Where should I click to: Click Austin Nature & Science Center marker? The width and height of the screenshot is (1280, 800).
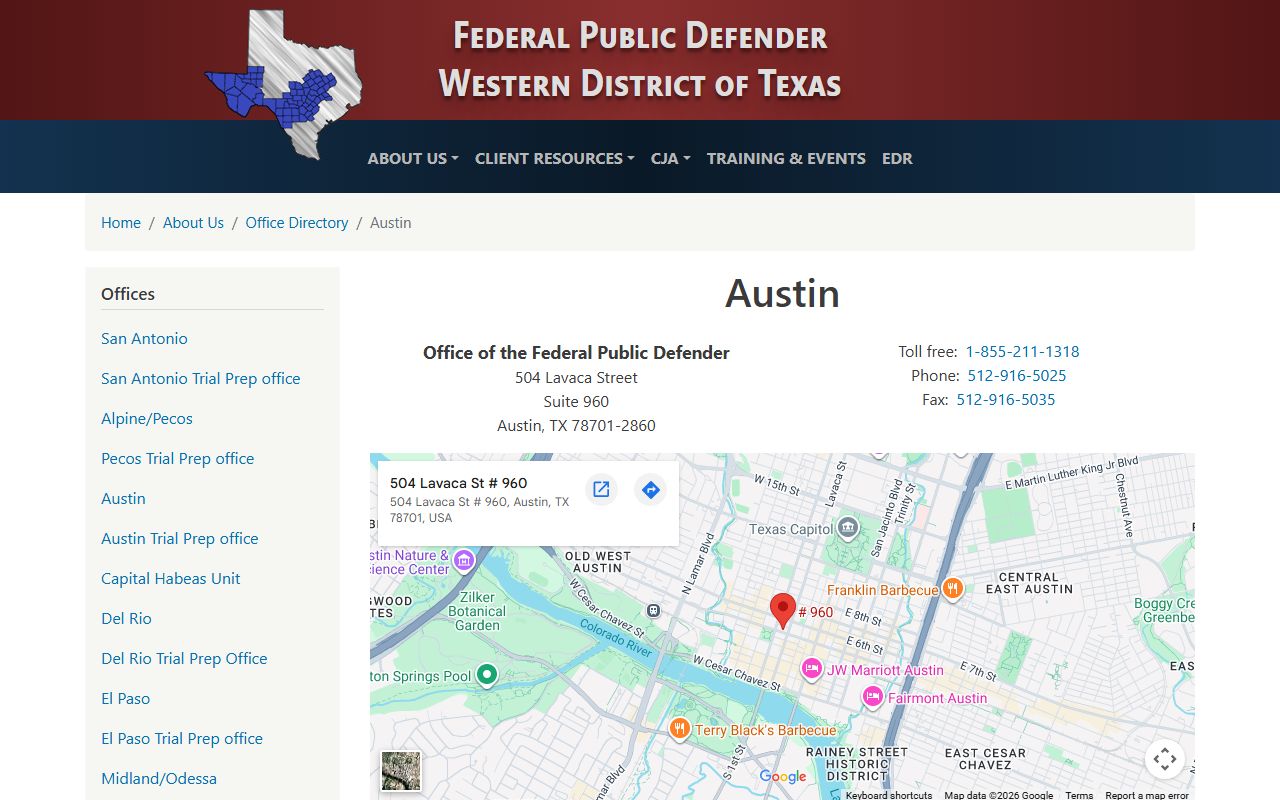(463, 560)
